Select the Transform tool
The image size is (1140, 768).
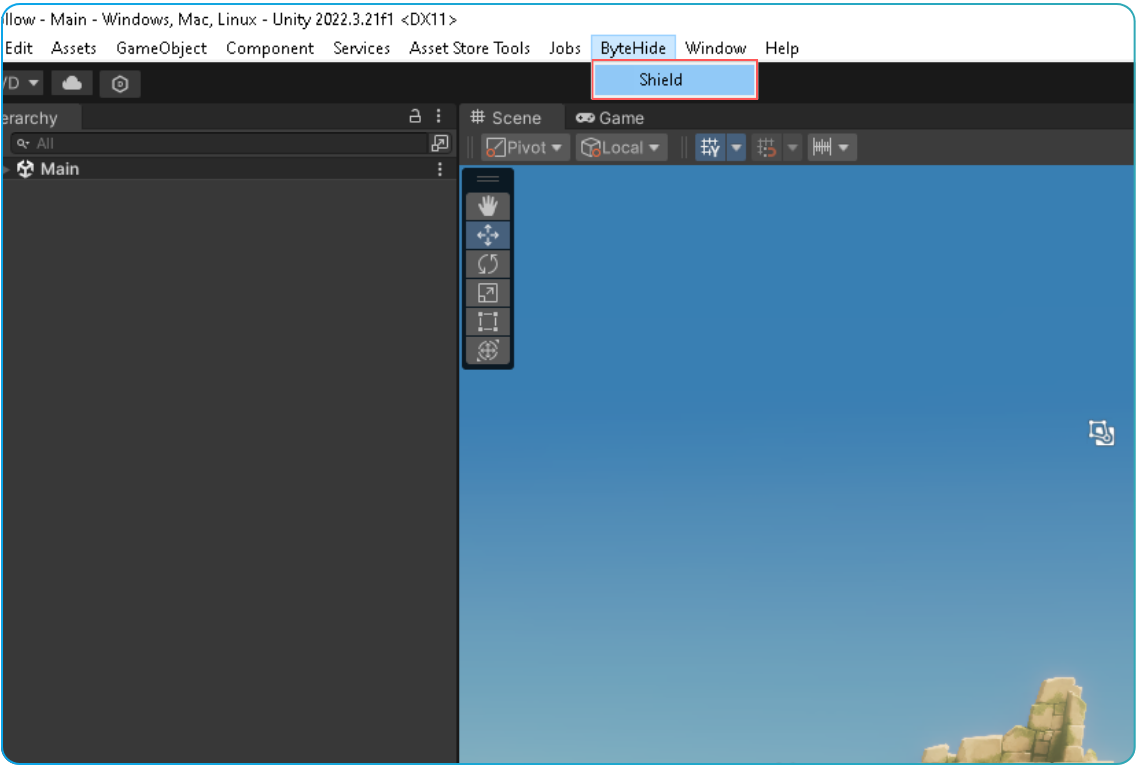[488, 351]
